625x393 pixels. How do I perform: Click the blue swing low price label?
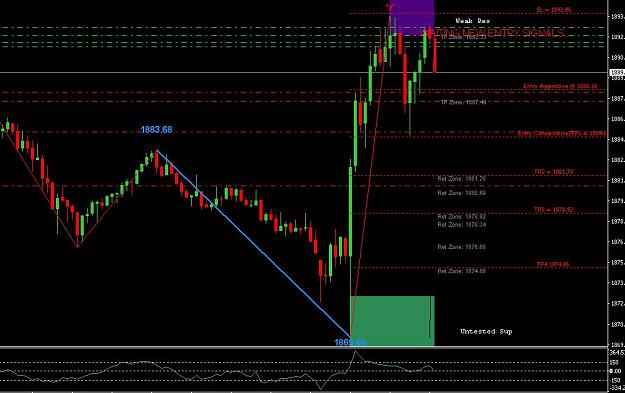click(350, 342)
